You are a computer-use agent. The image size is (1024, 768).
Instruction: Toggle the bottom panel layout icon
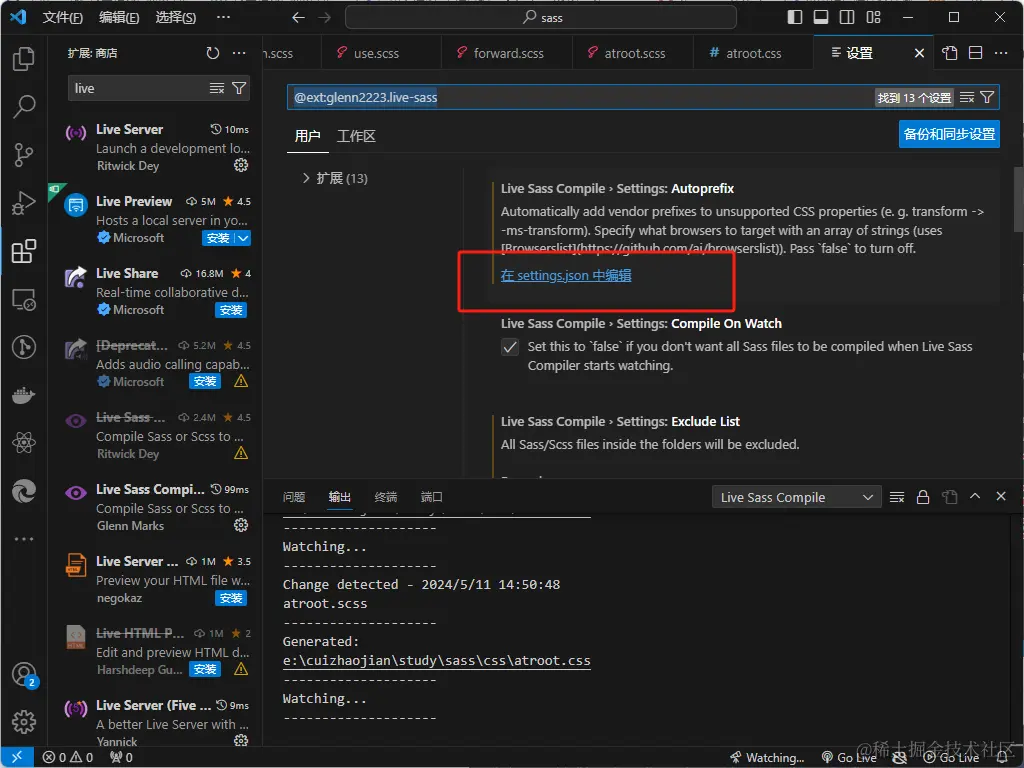pyautogui.click(x=821, y=17)
